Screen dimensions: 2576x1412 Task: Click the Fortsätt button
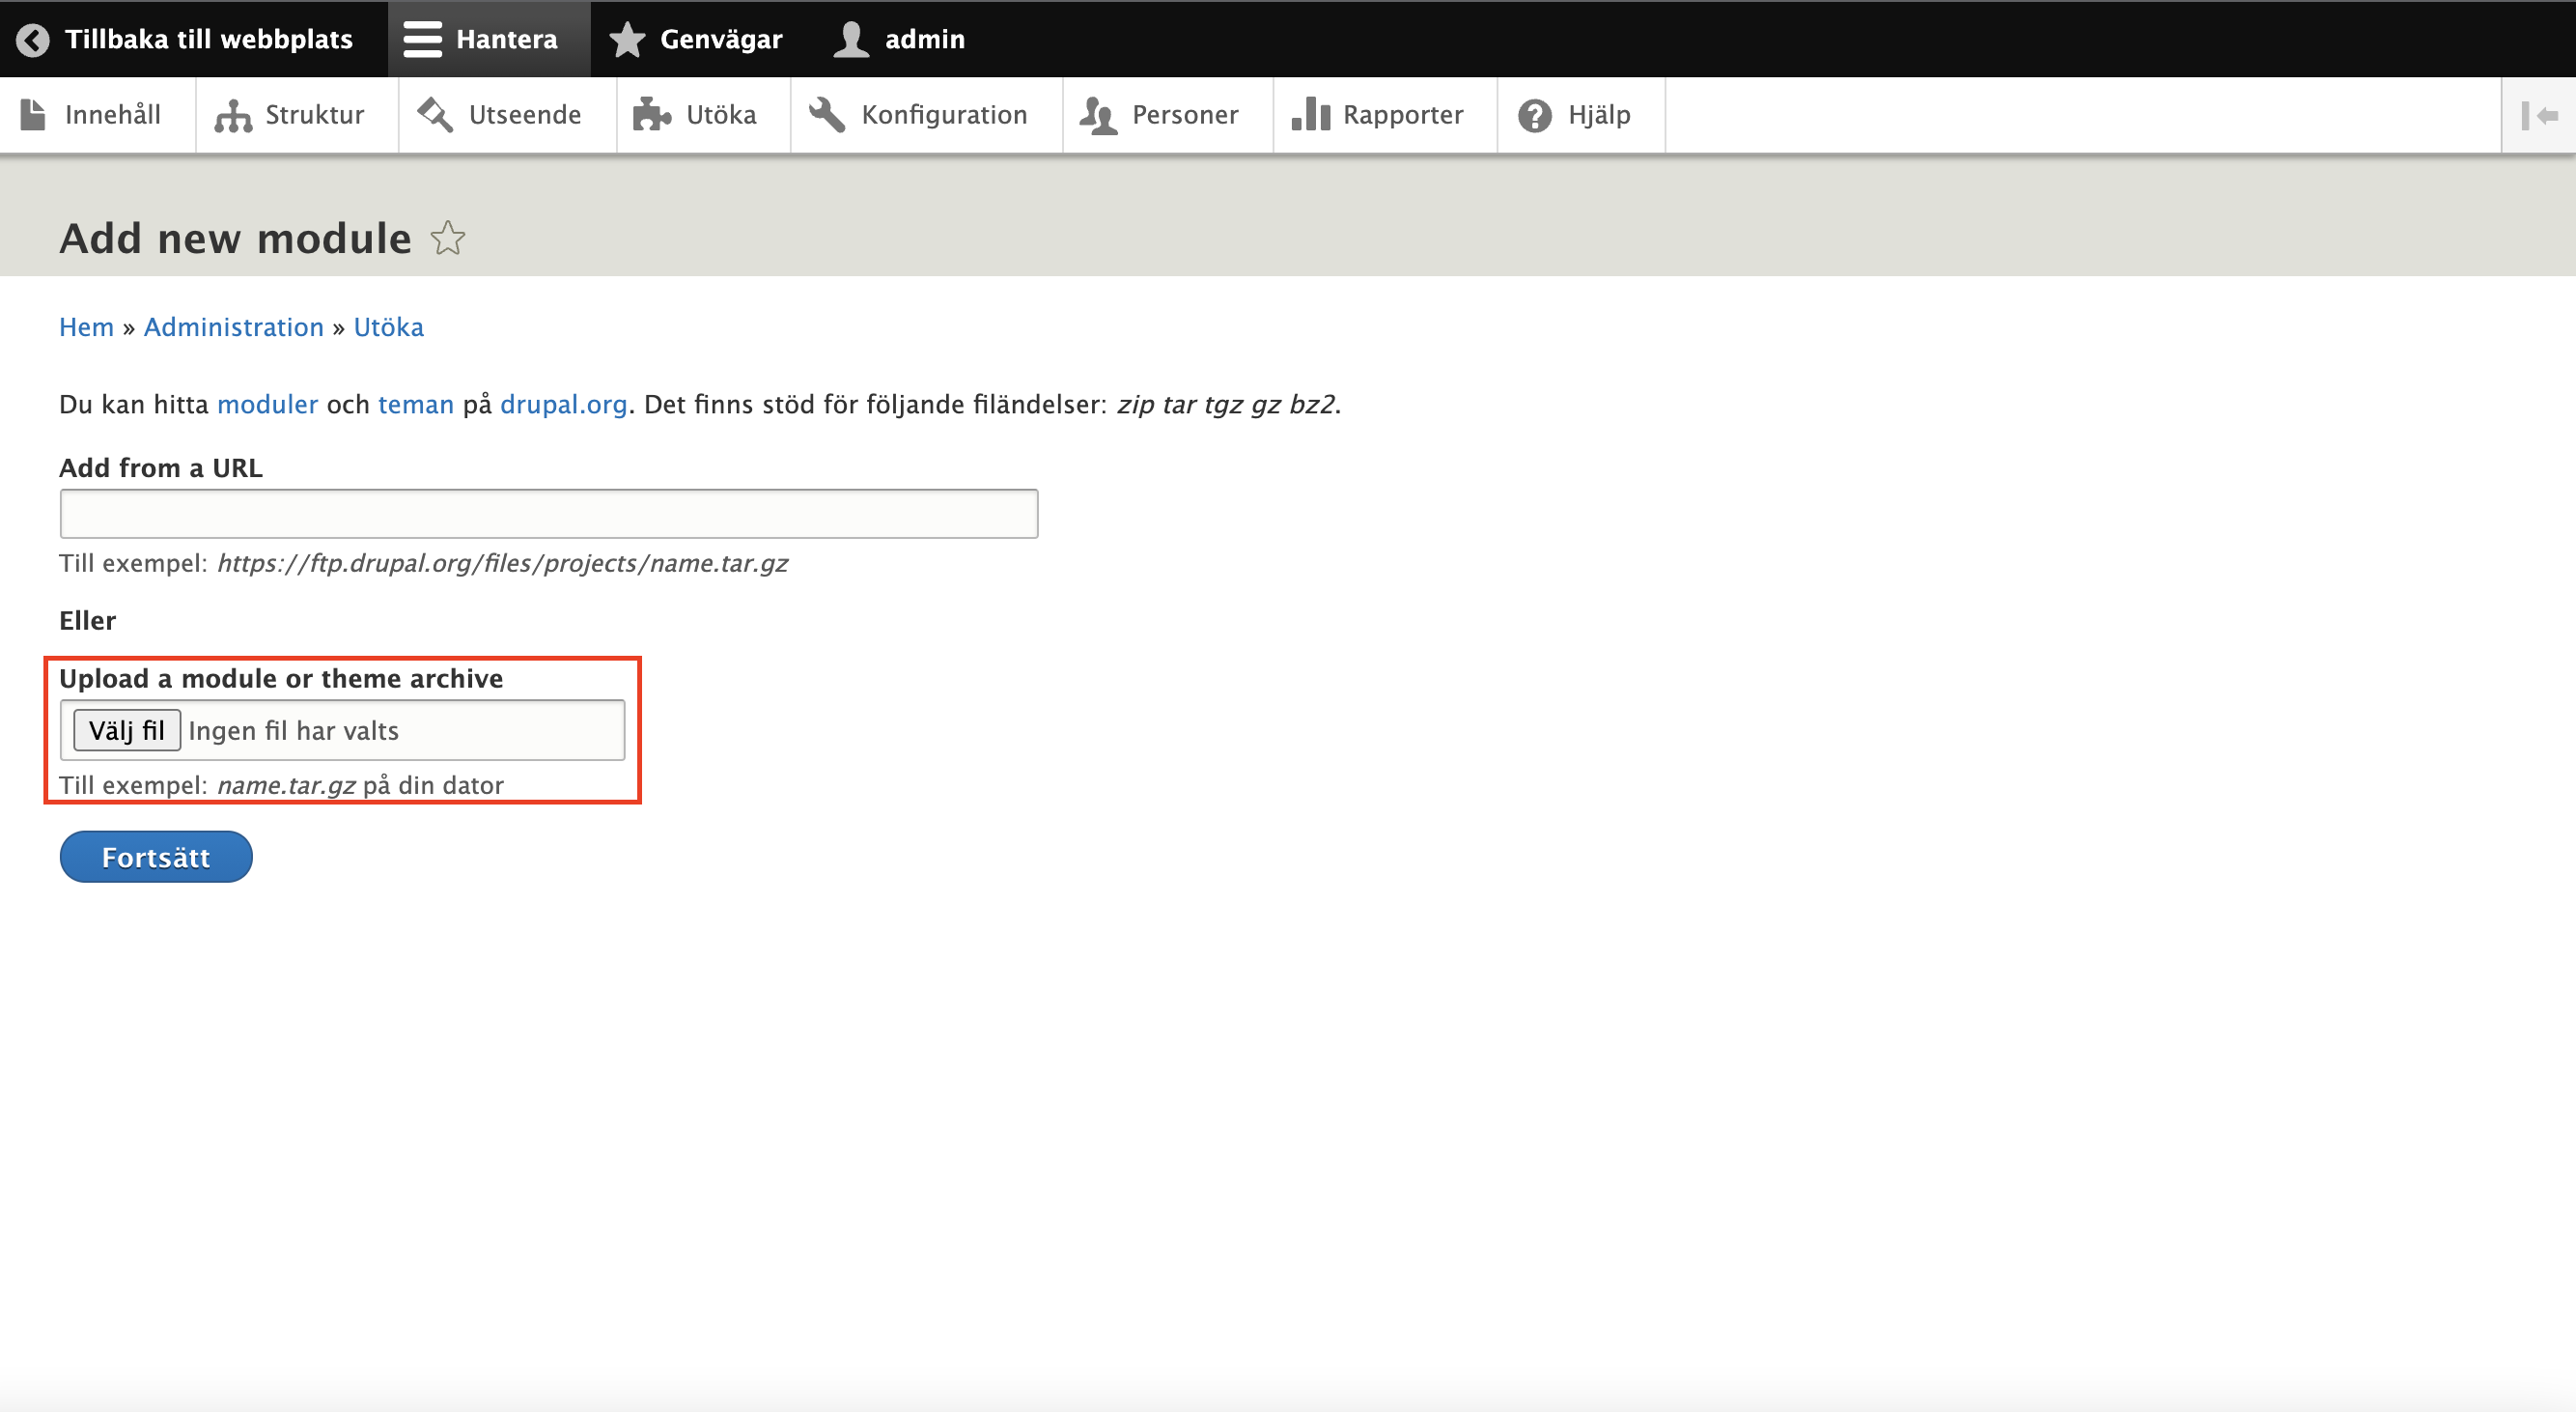[x=156, y=857]
